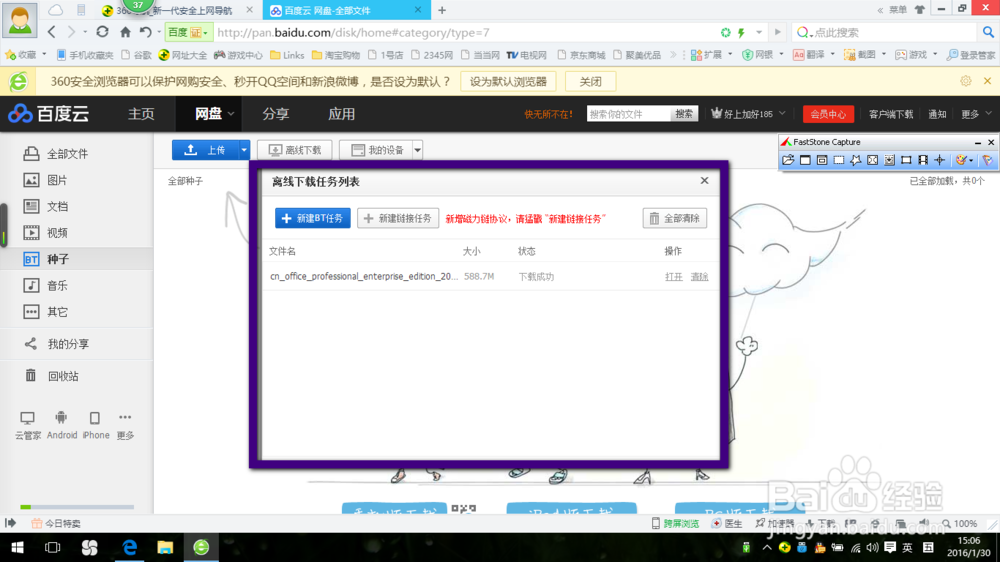Image resolution: width=1000 pixels, height=562 pixels.
Task: Expand the 更多 dropdown in header
Action: pos(976,114)
